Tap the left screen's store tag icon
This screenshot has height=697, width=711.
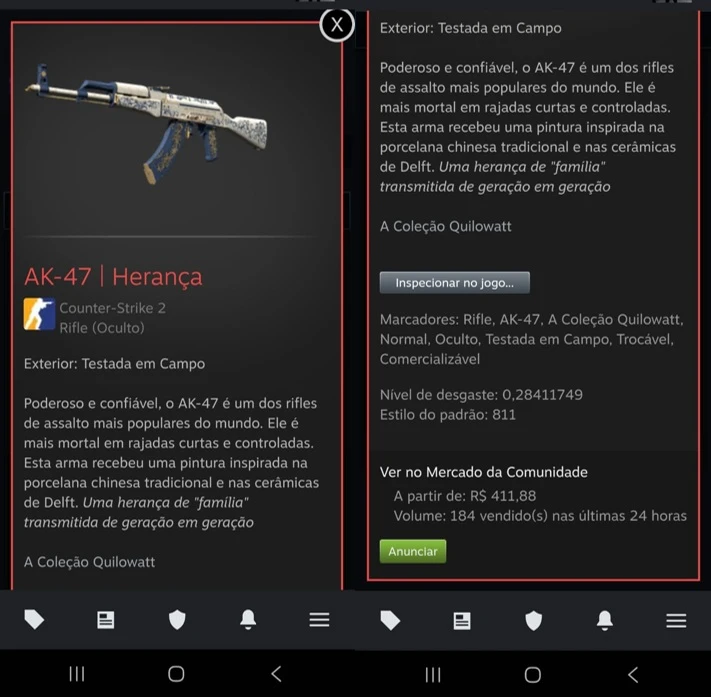coord(34,619)
